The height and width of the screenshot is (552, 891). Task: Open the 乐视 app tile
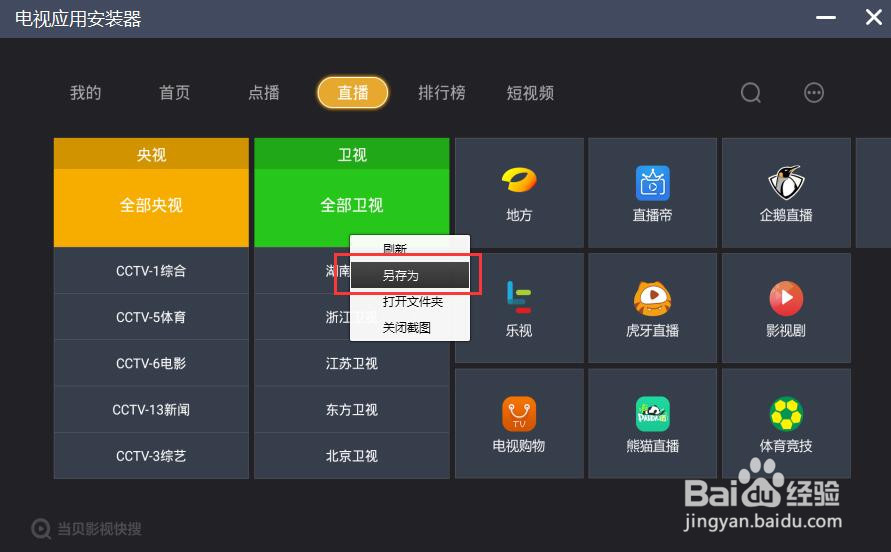519,308
